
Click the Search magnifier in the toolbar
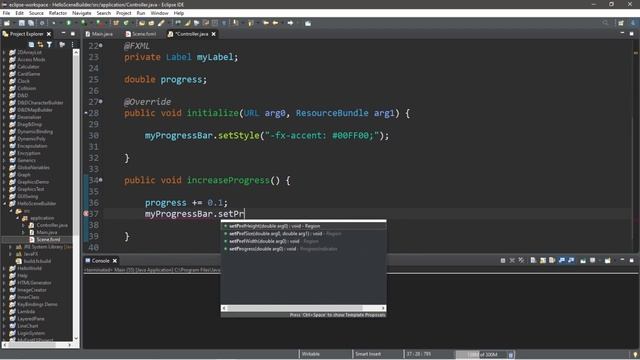[x=605, y=23]
